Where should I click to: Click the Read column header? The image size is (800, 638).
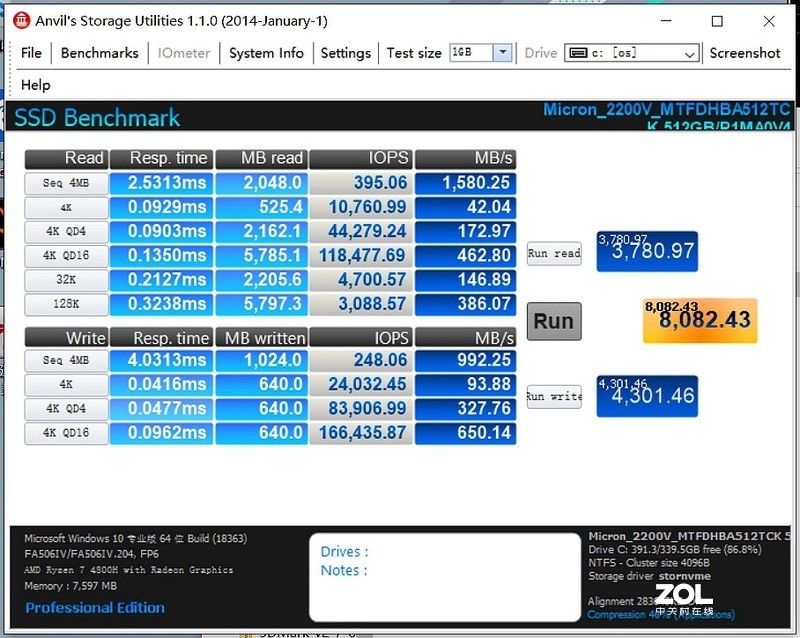coord(66,159)
